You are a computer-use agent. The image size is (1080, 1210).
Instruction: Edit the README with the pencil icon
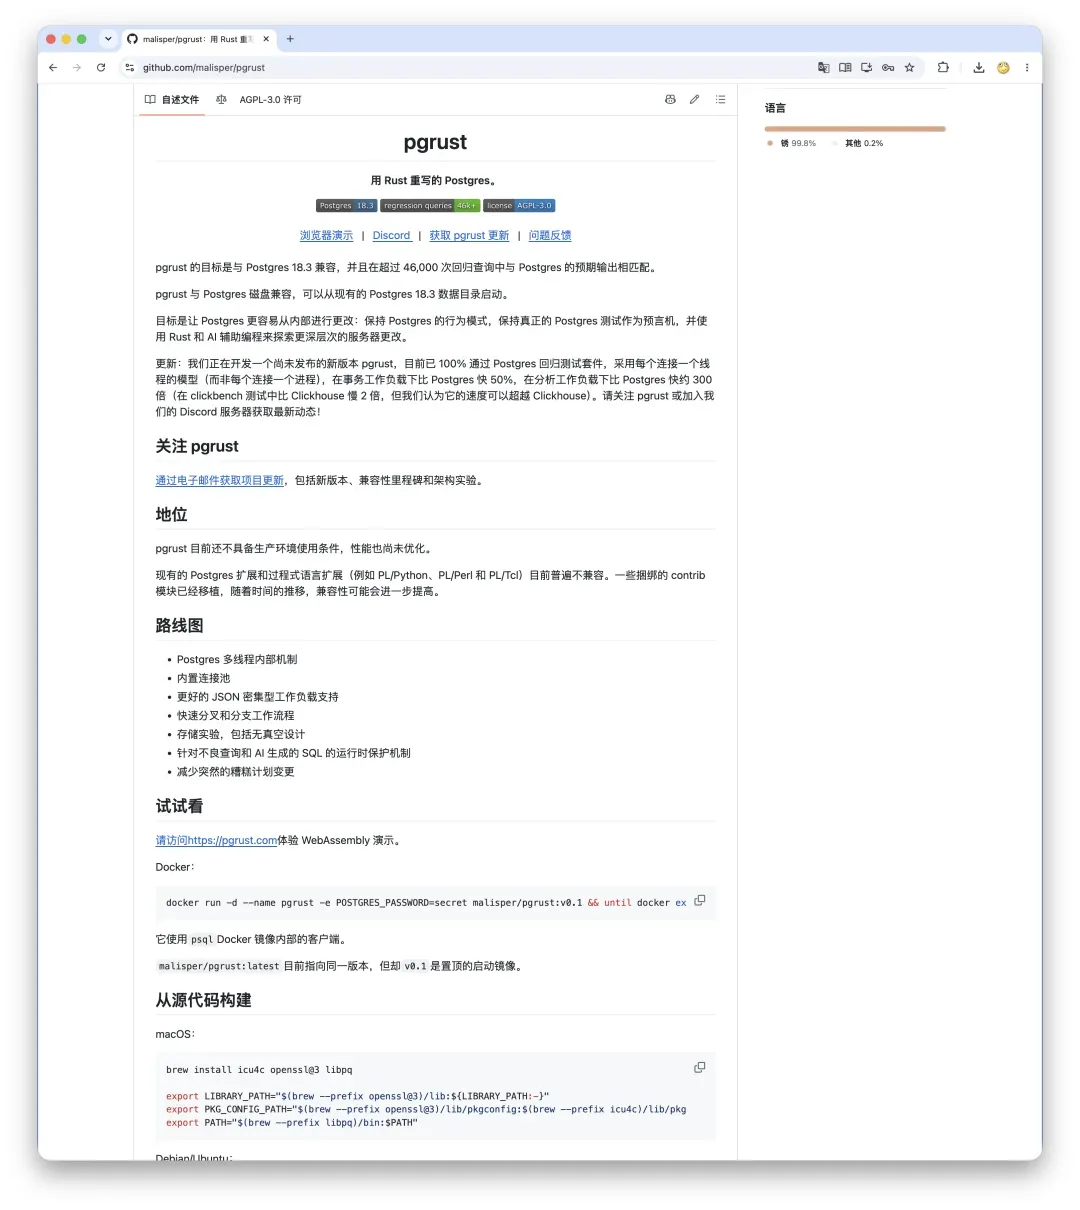694,100
